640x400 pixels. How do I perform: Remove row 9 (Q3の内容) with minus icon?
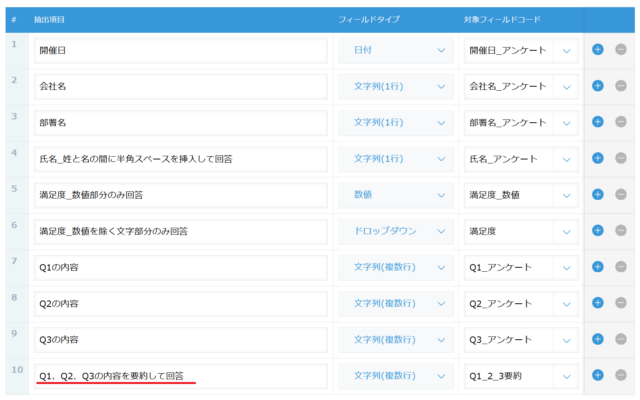621,339
